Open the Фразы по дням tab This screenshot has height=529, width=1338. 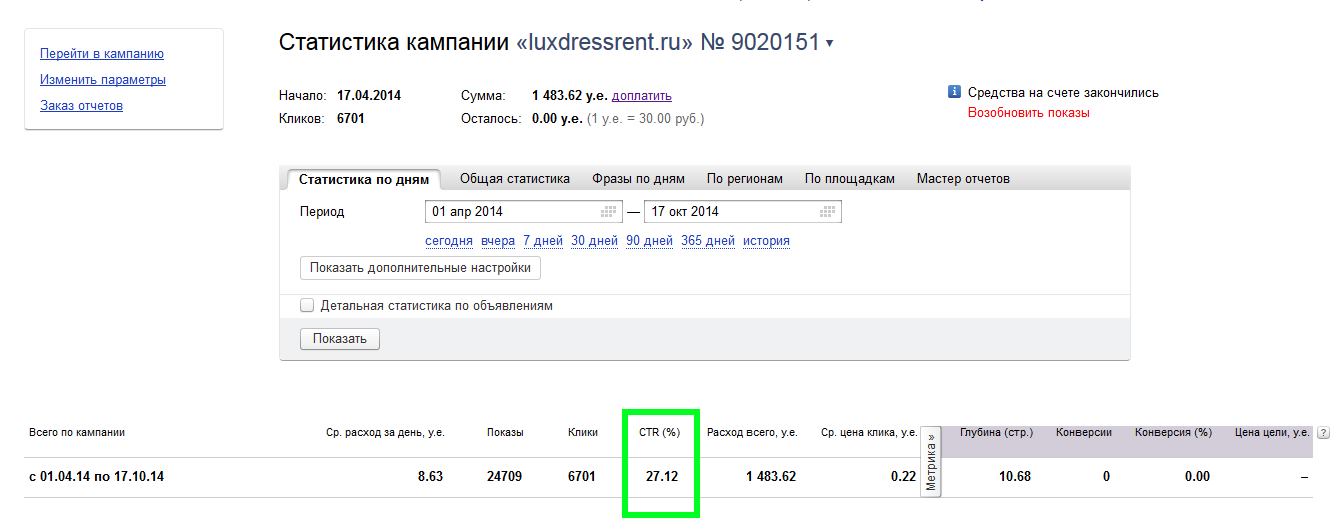click(x=638, y=179)
